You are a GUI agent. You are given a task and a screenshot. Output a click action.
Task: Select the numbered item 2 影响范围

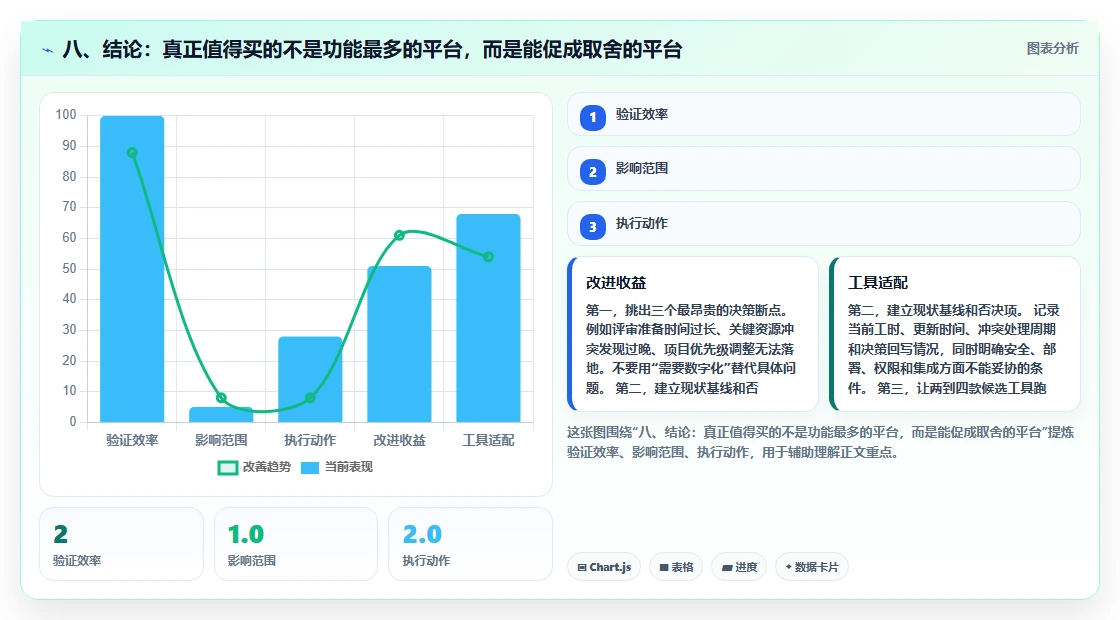tap(824, 169)
